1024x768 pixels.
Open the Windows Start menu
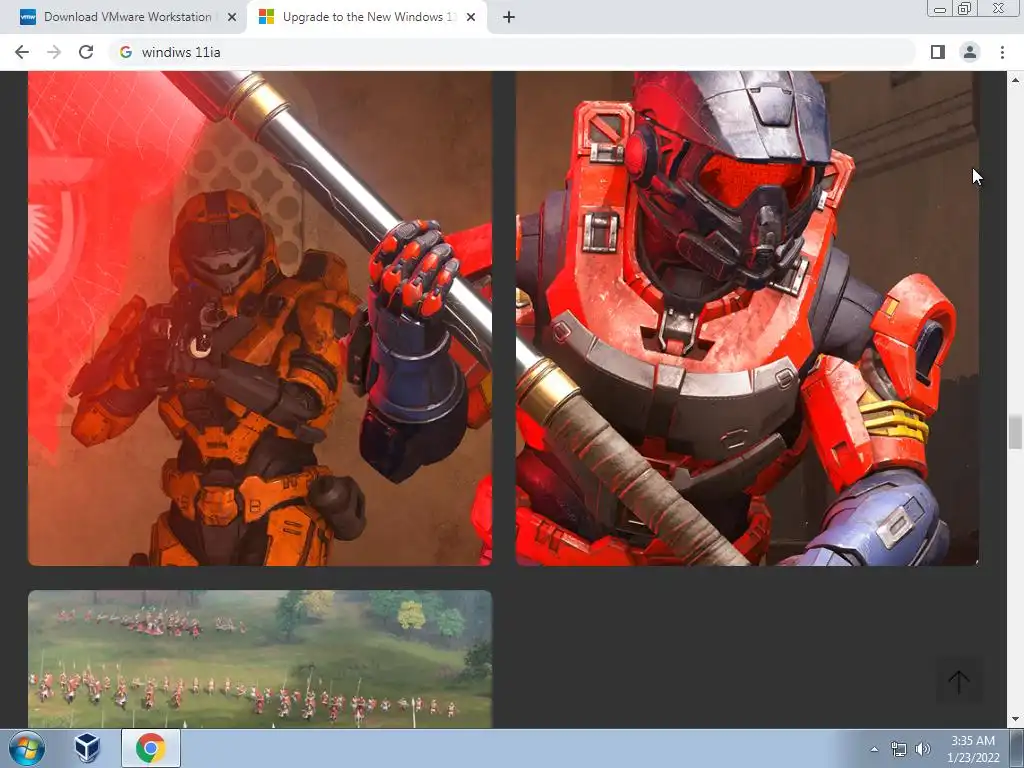[x=27, y=748]
